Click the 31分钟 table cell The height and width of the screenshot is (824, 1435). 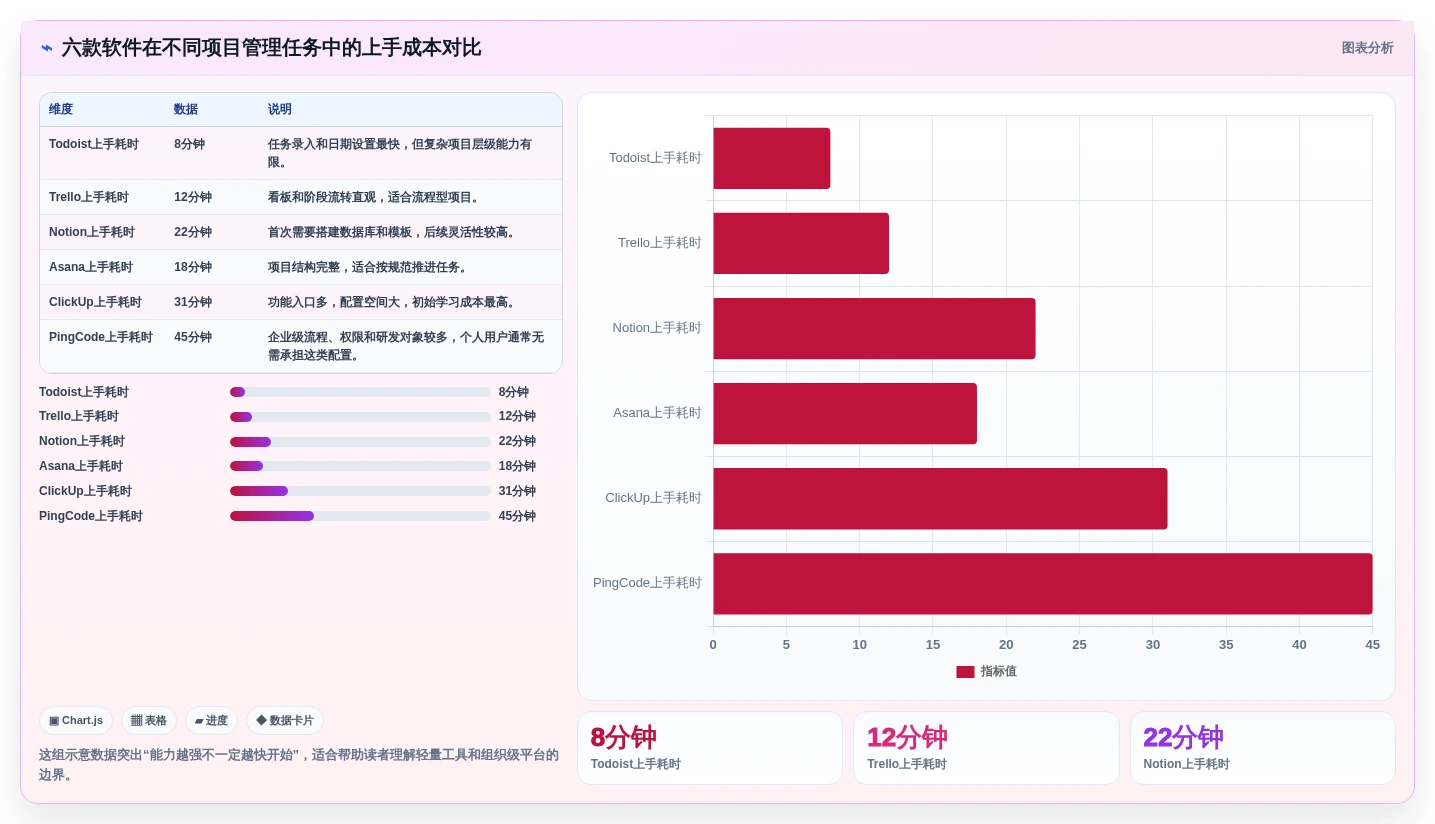(x=193, y=302)
